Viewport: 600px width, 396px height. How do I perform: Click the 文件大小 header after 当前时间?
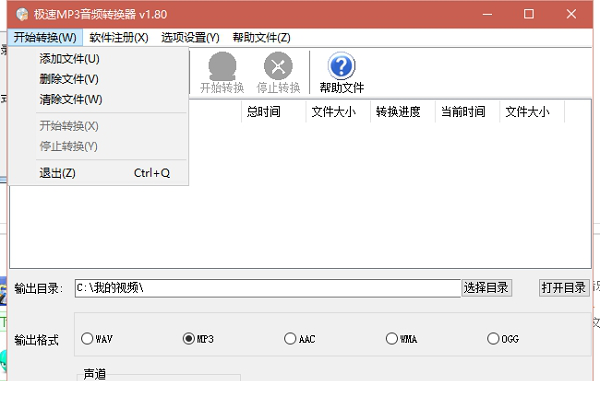coord(532,112)
